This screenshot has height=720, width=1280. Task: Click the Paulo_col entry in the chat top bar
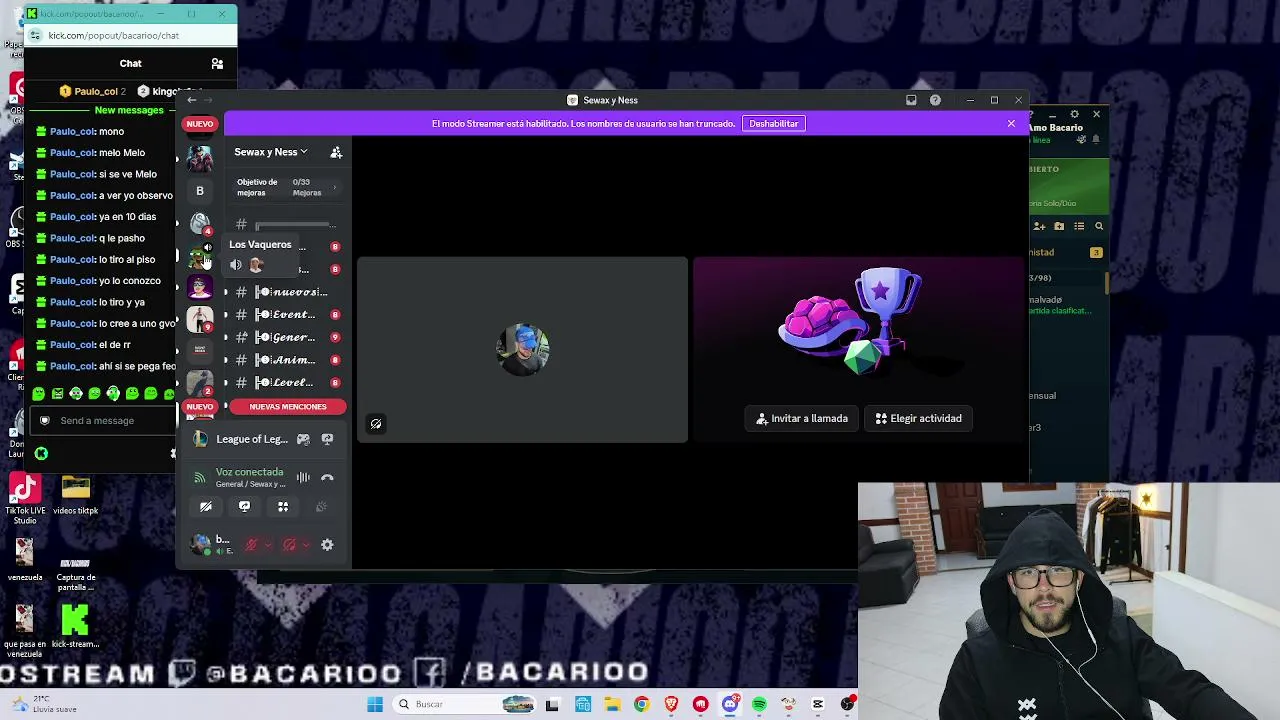click(x=93, y=92)
